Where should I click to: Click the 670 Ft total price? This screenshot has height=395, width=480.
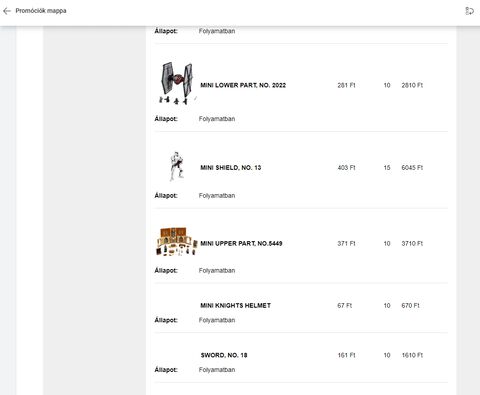tap(410, 306)
